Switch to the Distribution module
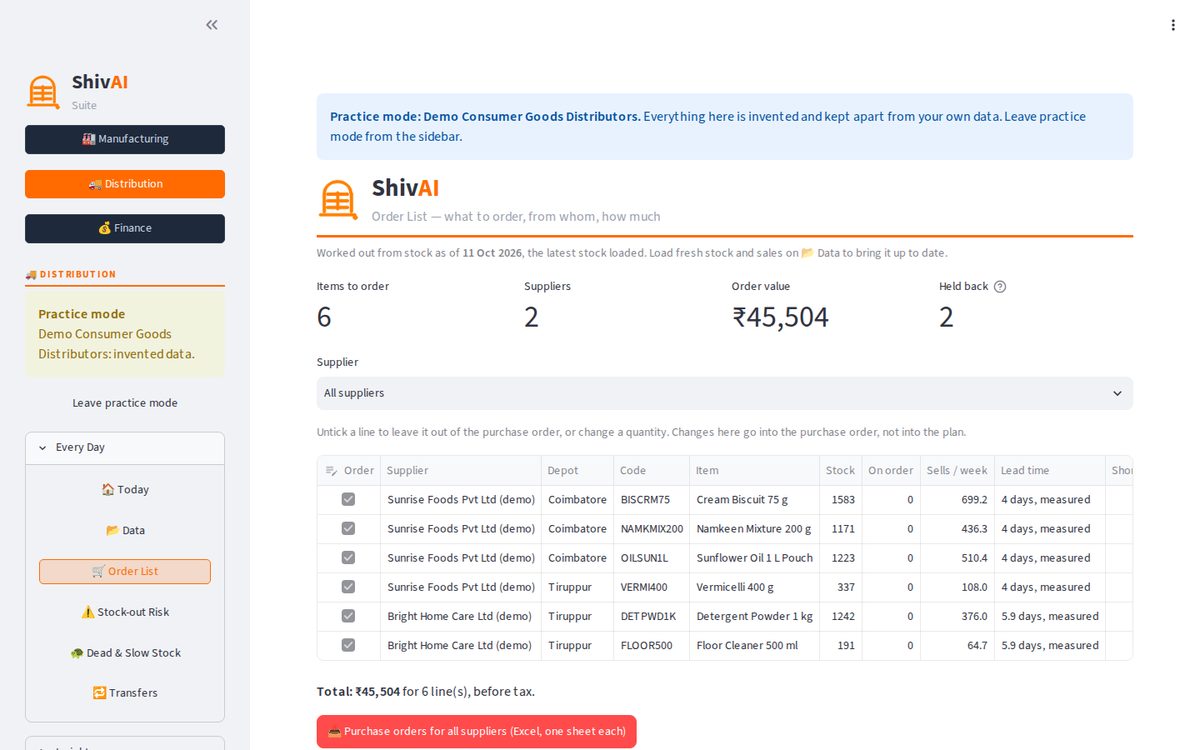1200x750 pixels. click(125, 184)
